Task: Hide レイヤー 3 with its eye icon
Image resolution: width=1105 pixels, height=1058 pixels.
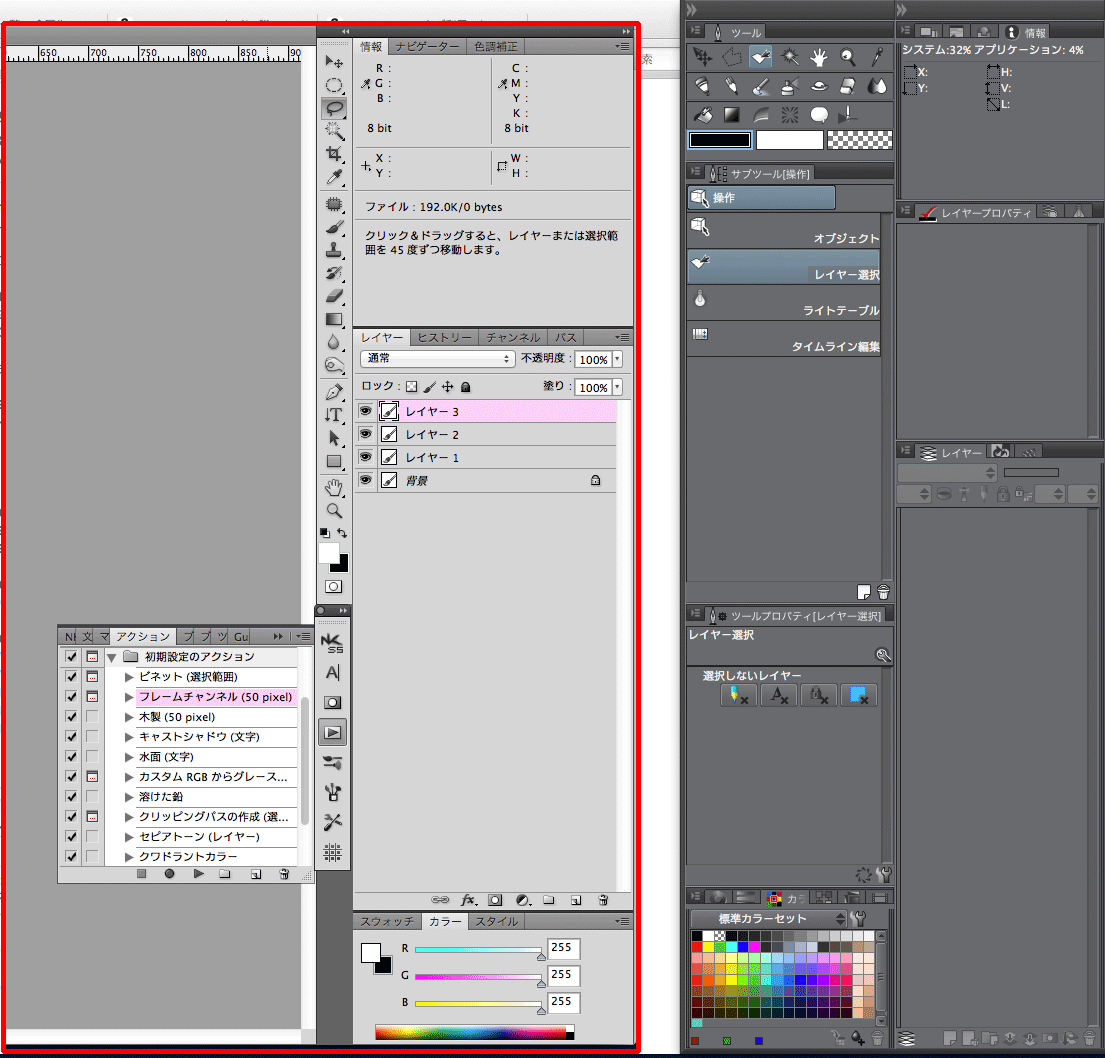Action: (365, 411)
